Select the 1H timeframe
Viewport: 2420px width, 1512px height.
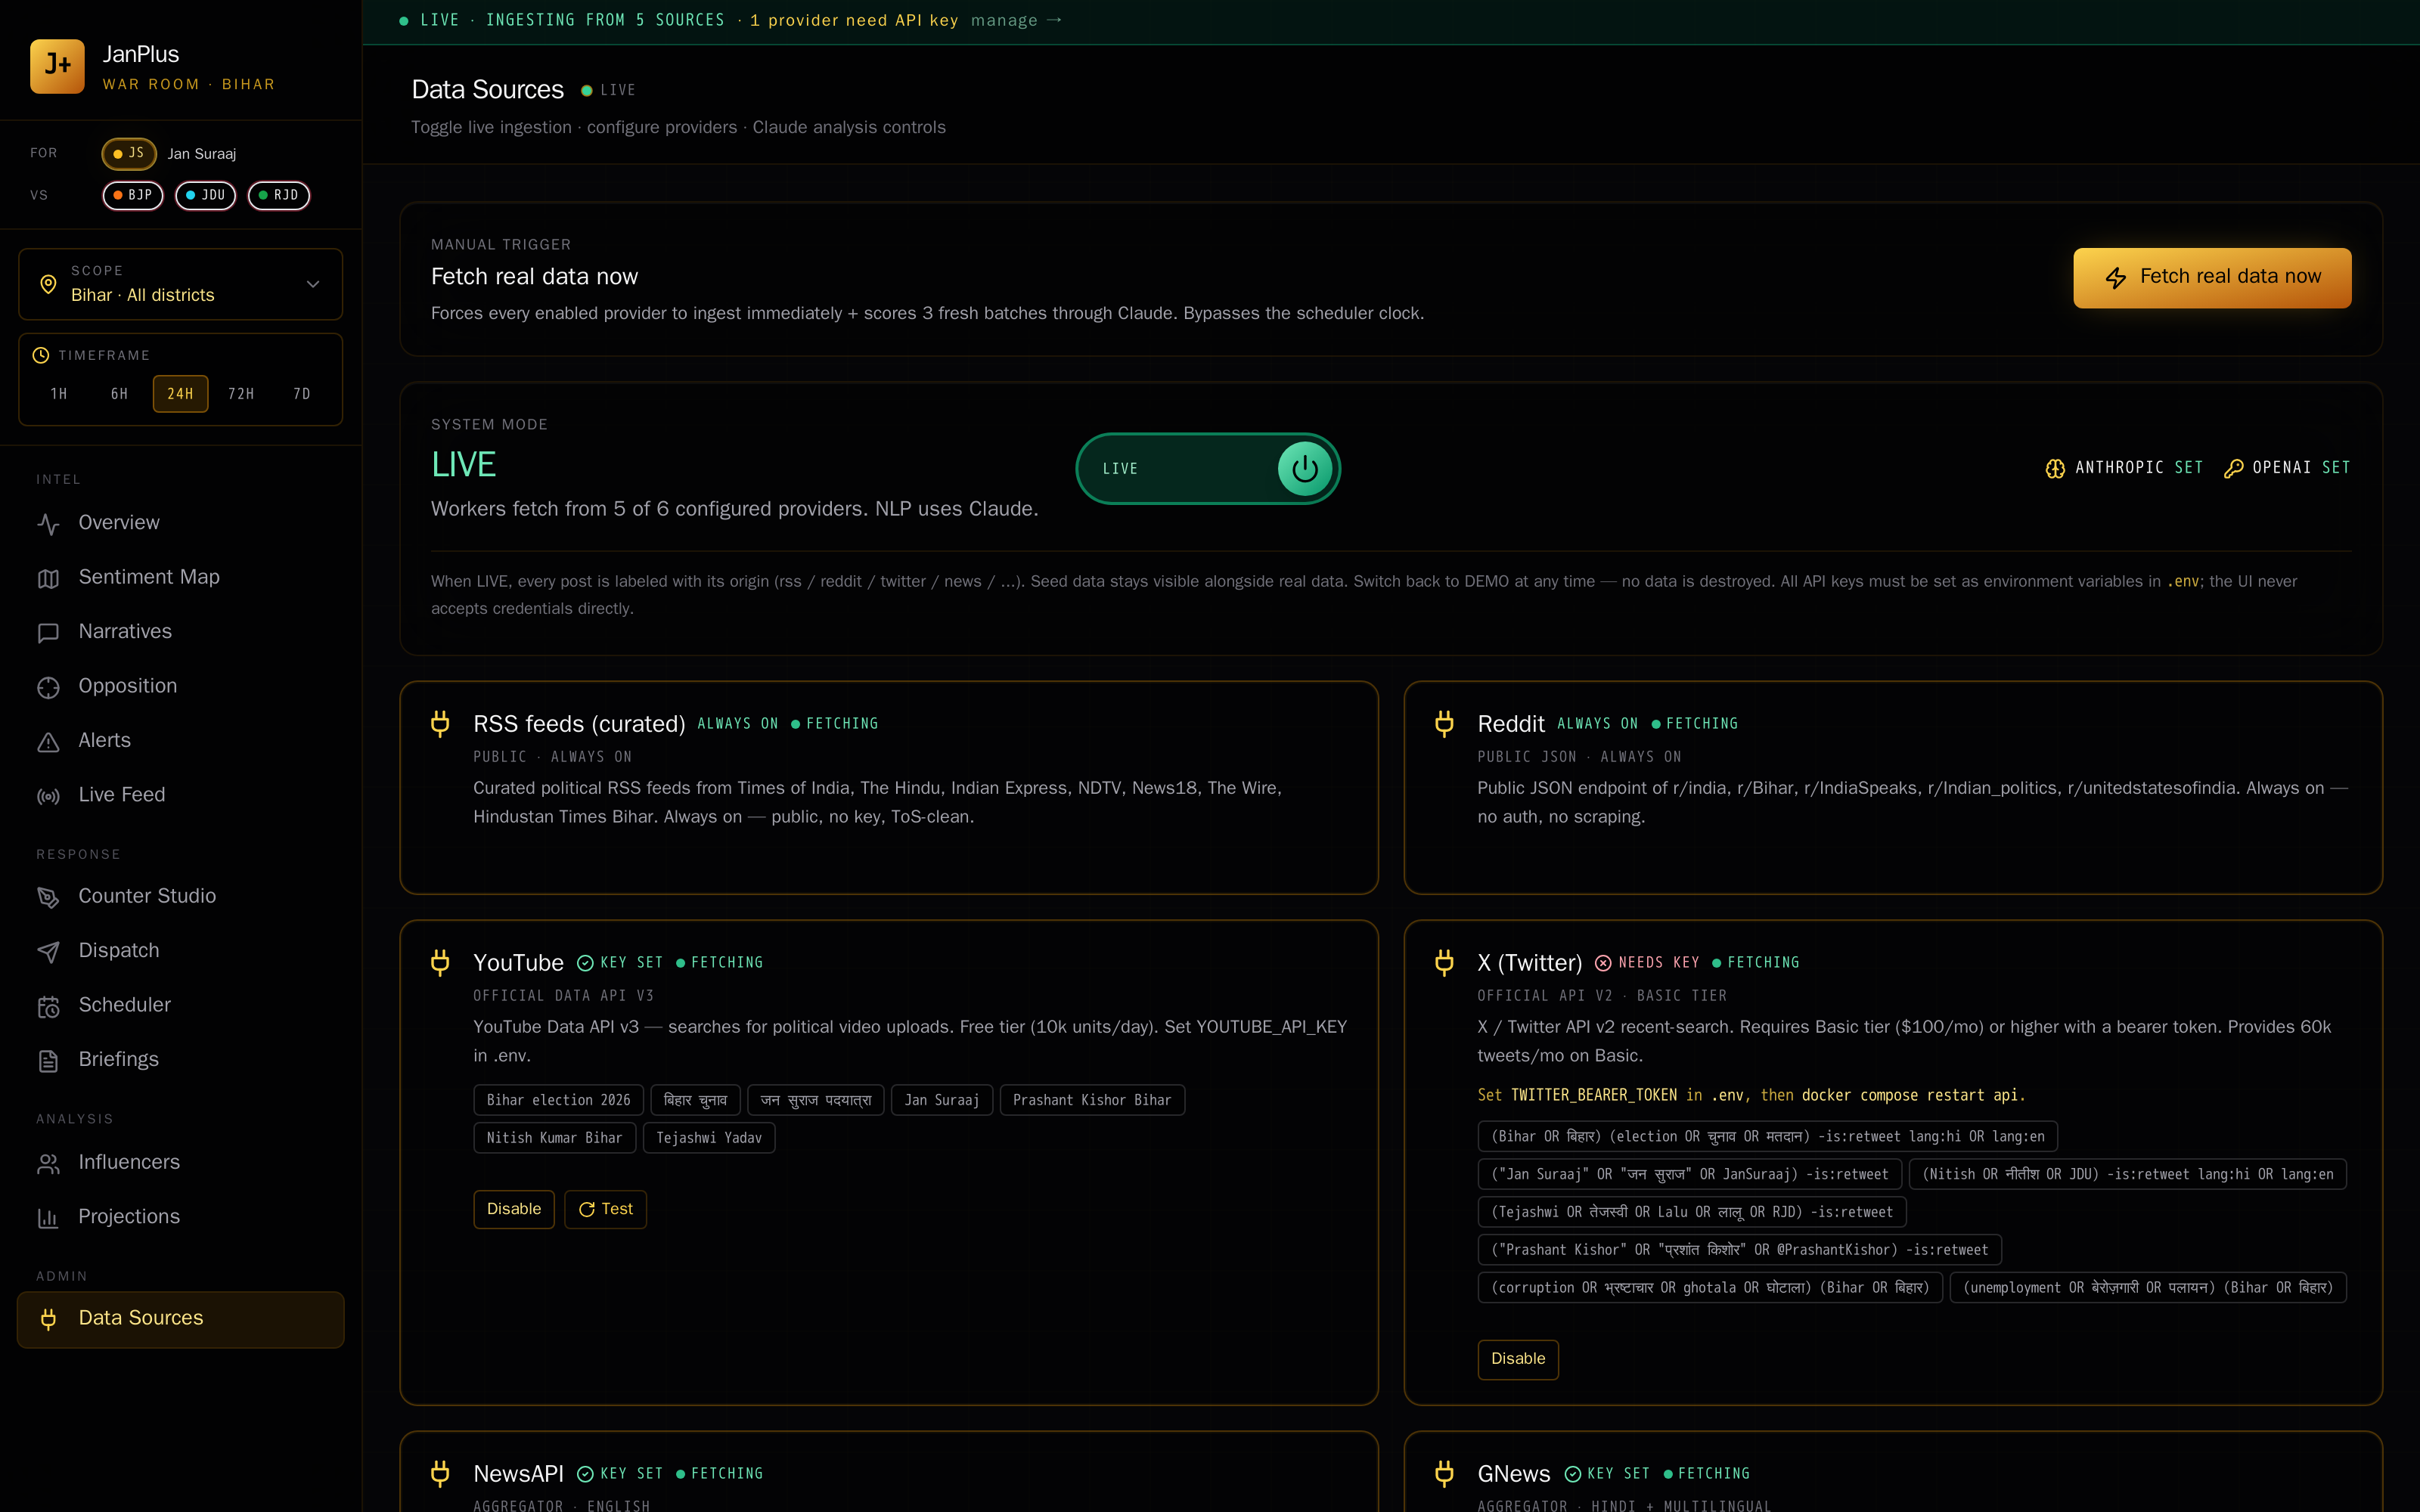tap(59, 394)
